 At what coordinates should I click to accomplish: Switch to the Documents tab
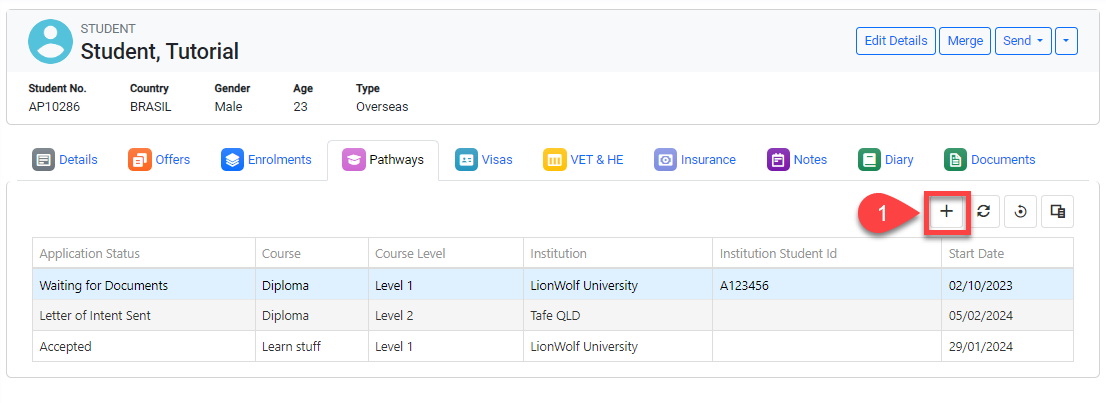990,160
